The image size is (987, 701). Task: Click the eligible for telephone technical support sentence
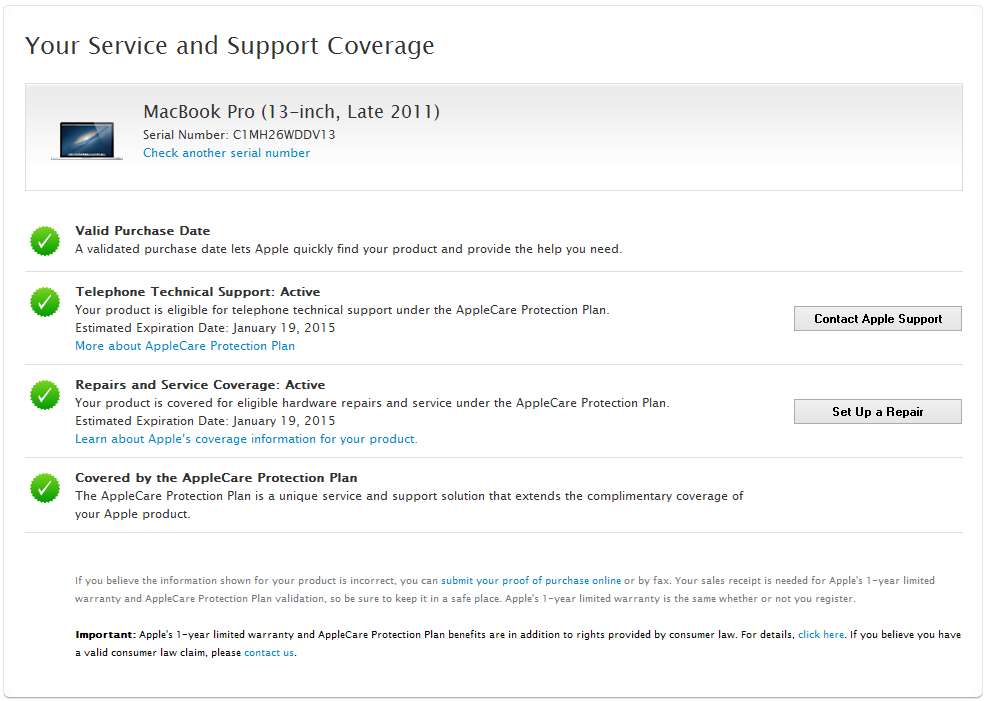point(342,310)
